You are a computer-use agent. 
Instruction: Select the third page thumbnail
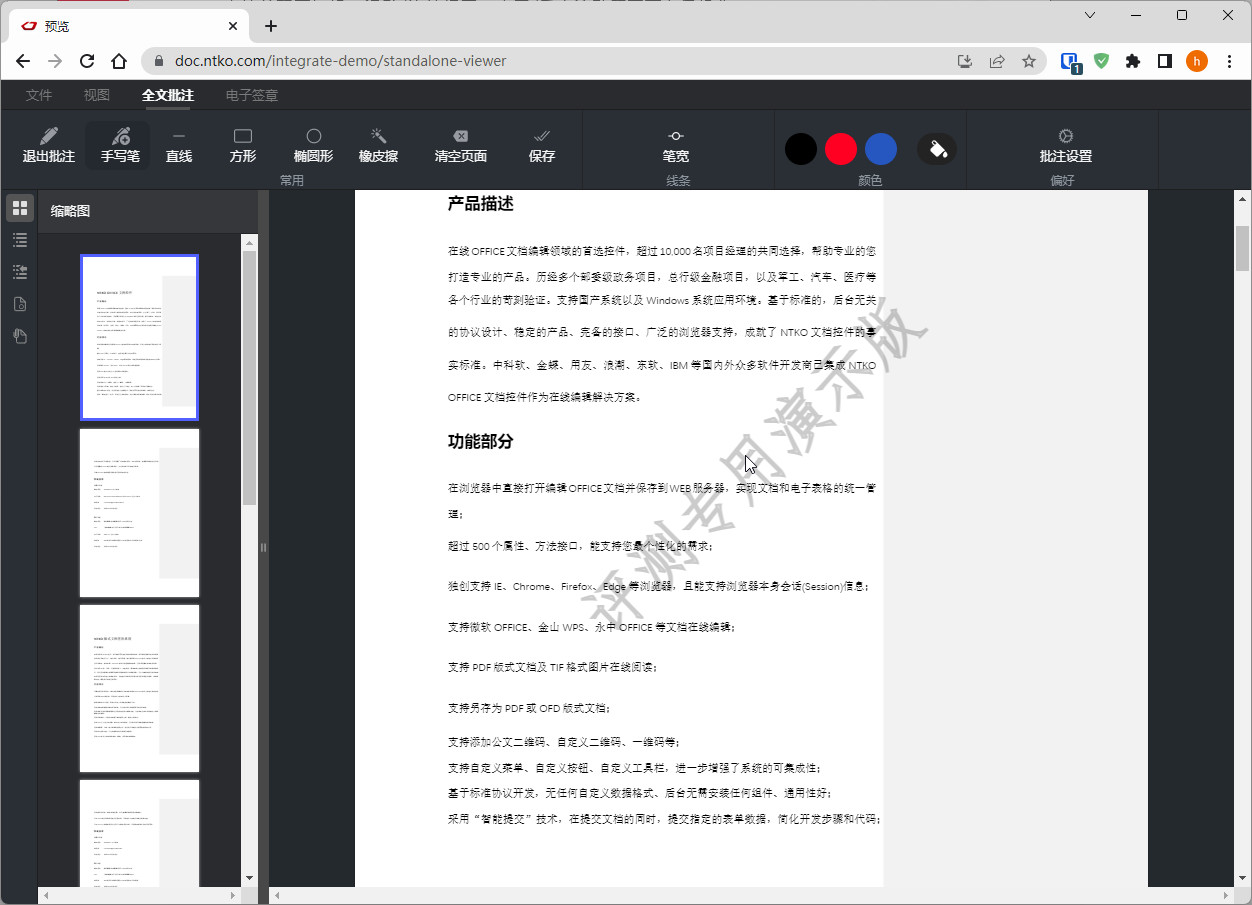pos(140,688)
